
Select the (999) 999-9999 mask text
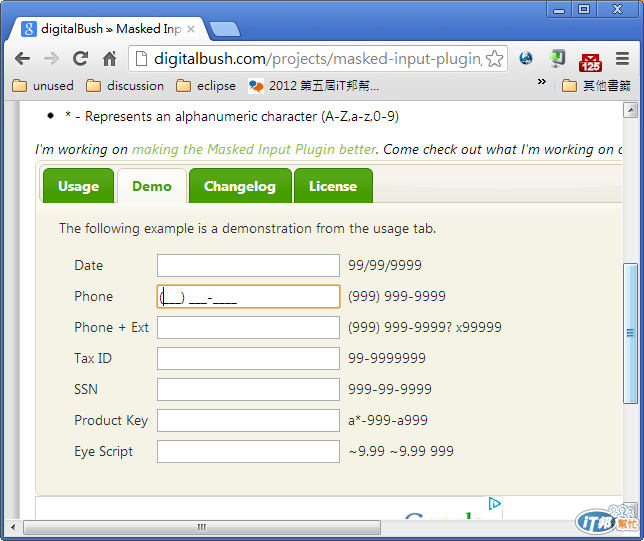397,296
